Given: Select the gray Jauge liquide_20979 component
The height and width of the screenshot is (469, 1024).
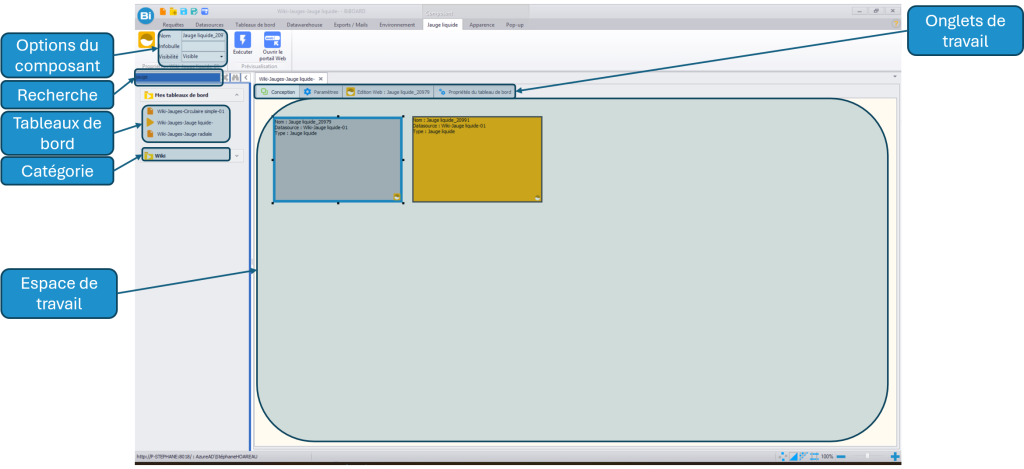Looking at the screenshot, I should point(338,159).
